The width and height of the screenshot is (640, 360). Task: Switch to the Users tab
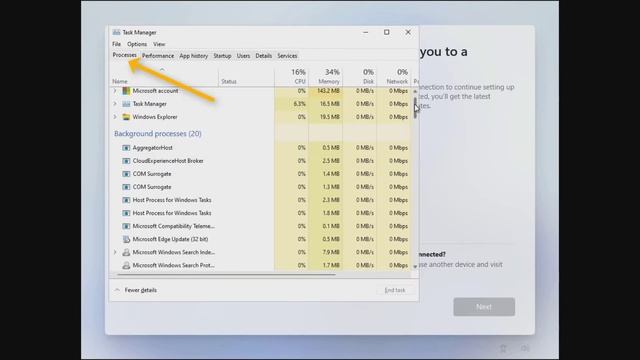click(243, 56)
